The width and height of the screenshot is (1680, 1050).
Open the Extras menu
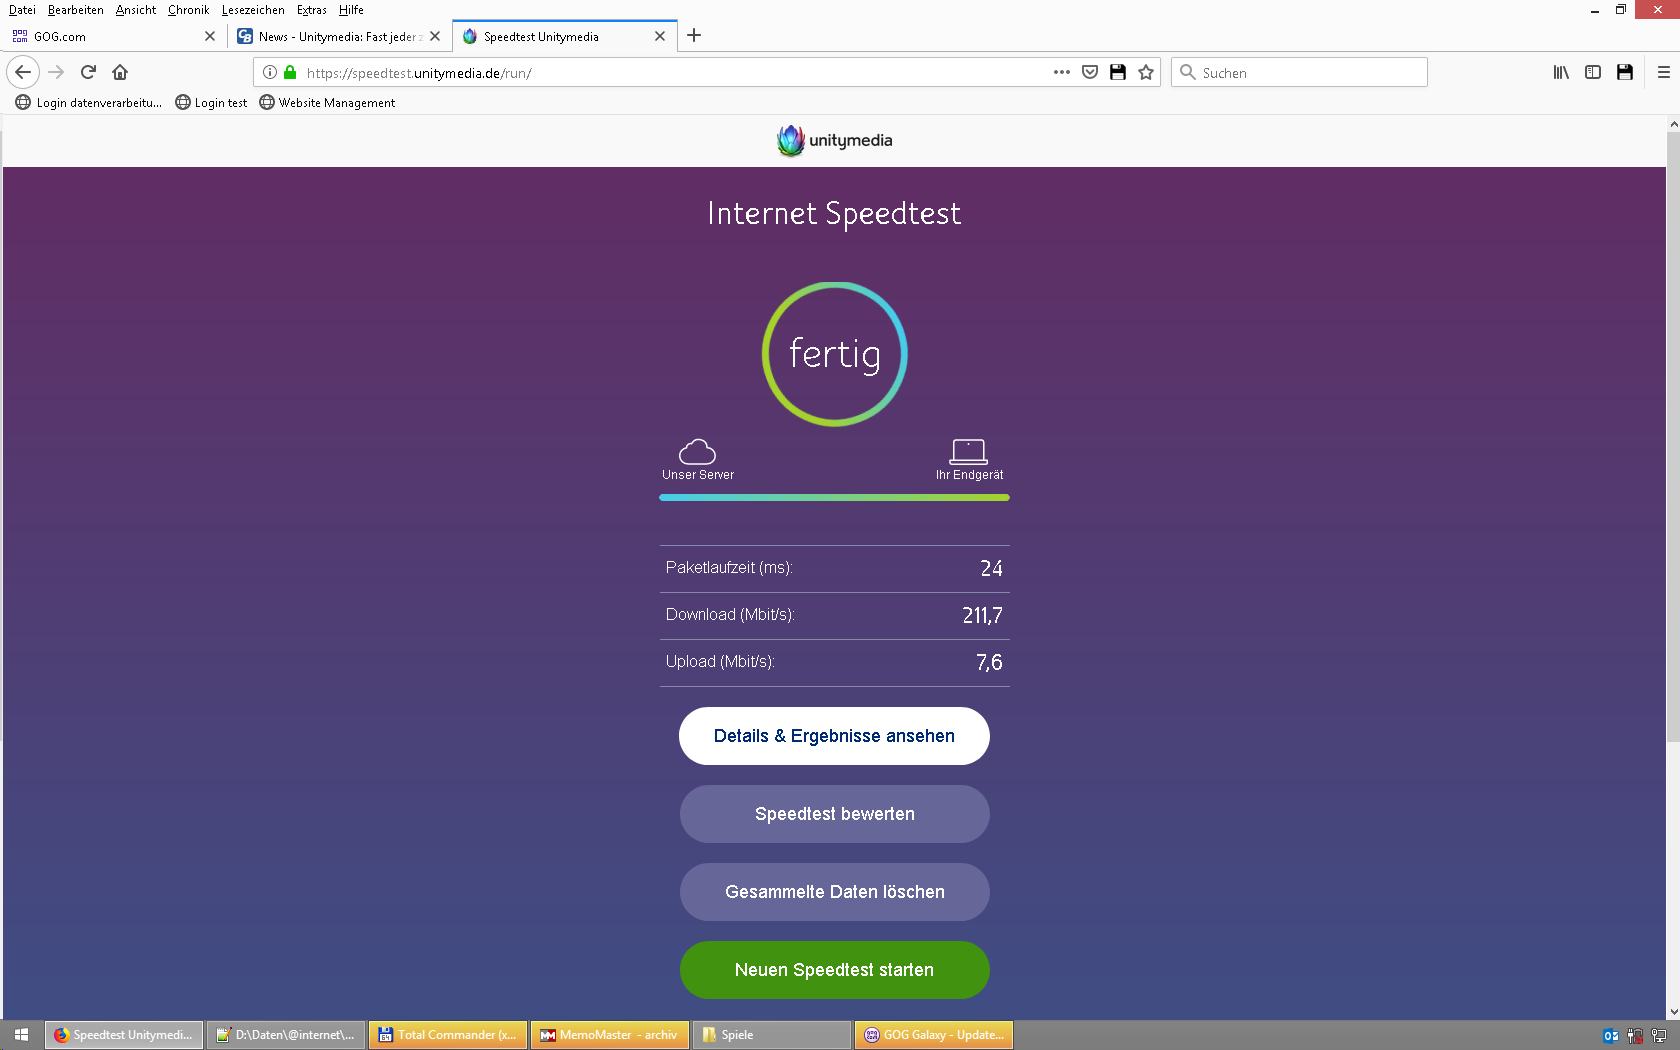click(312, 10)
